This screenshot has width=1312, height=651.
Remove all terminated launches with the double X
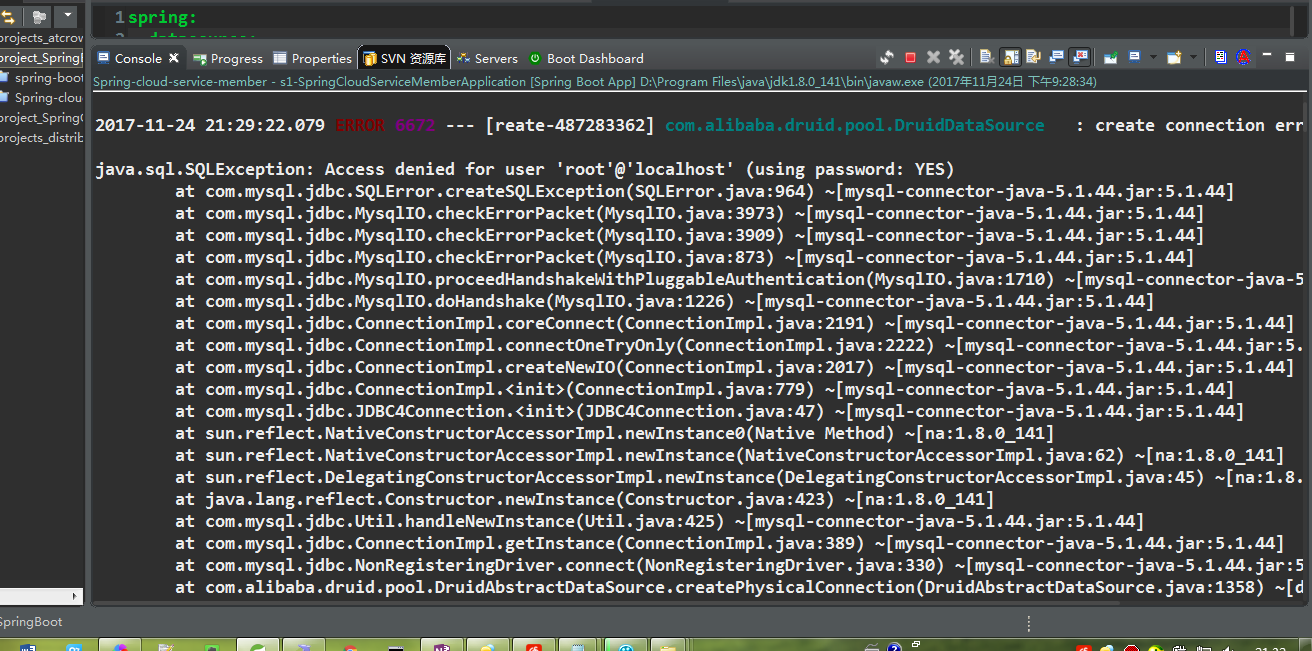[956, 57]
